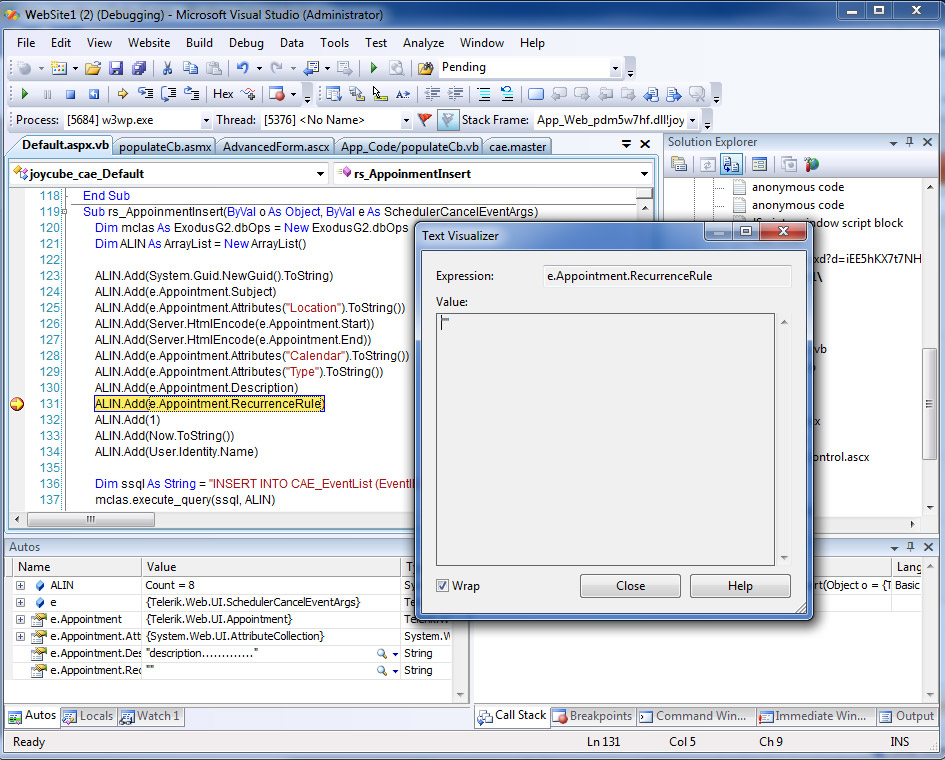This screenshot has width=945, height=760.
Task: Close the Default.aspx.vb document with the X
Action: pos(645,144)
